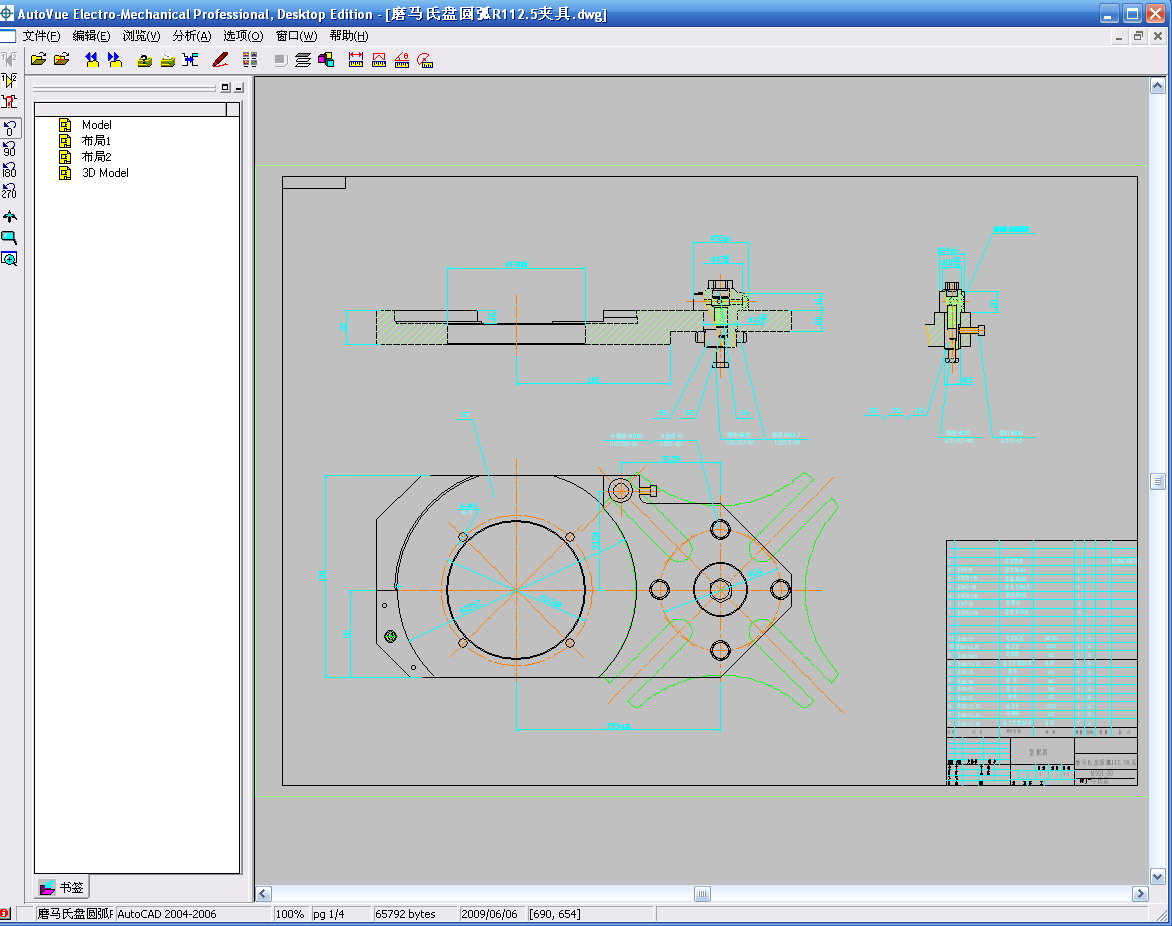
Task: Select 布局1 in the layout tree
Action: (x=95, y=140)
